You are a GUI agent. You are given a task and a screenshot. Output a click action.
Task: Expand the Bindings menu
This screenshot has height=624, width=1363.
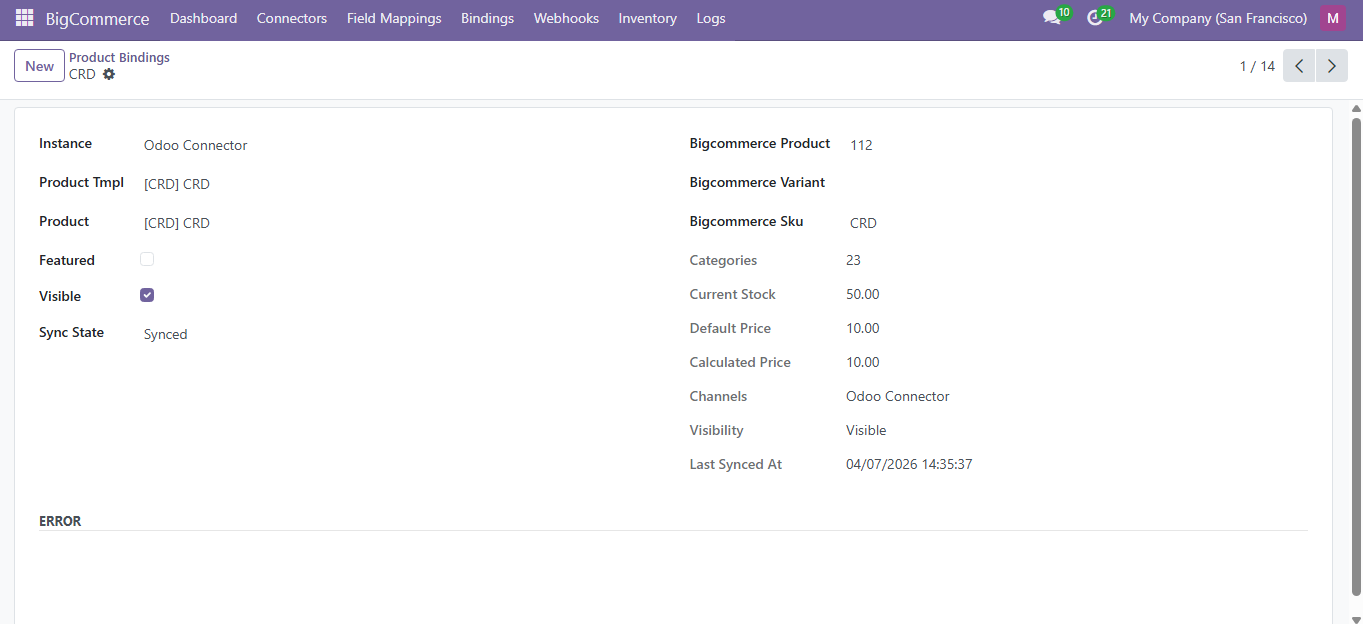click(487, 18)
